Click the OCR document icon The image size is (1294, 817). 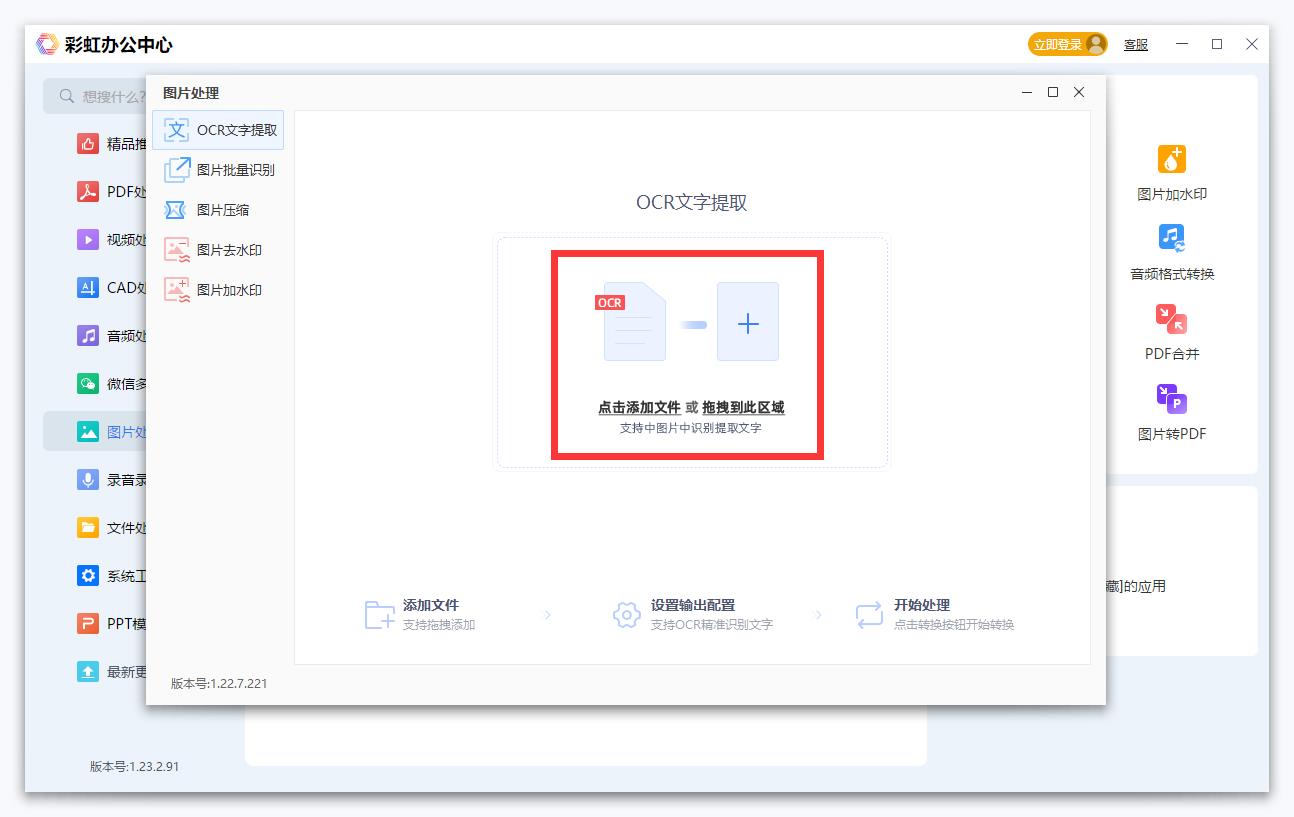[x=632, y=321]
